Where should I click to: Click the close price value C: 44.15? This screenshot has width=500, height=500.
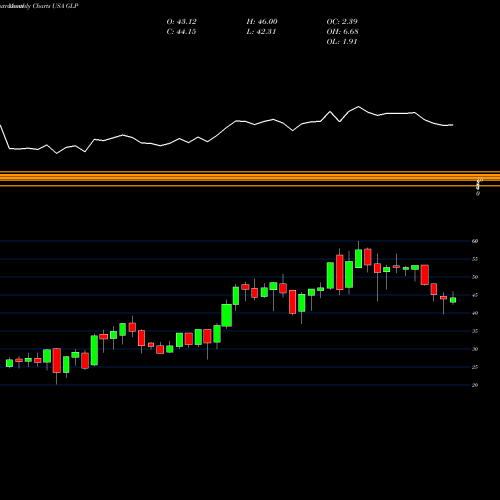pyautogui.click(x=181, y=32)
